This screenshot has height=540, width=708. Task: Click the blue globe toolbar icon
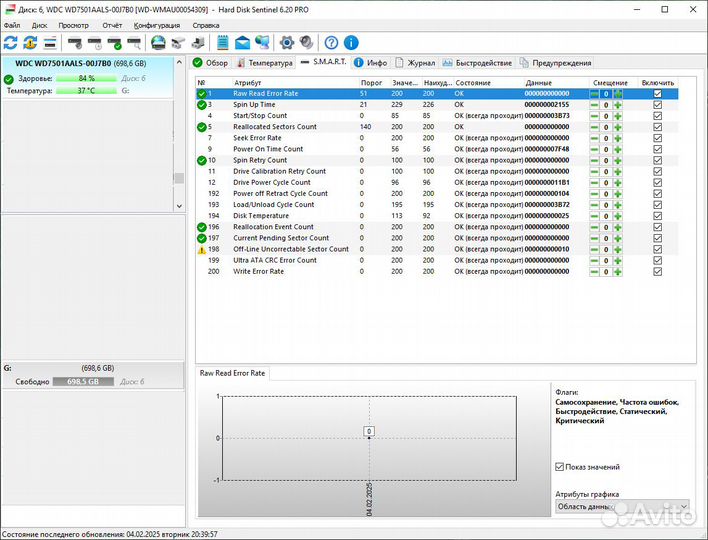[x=158, y=43]
